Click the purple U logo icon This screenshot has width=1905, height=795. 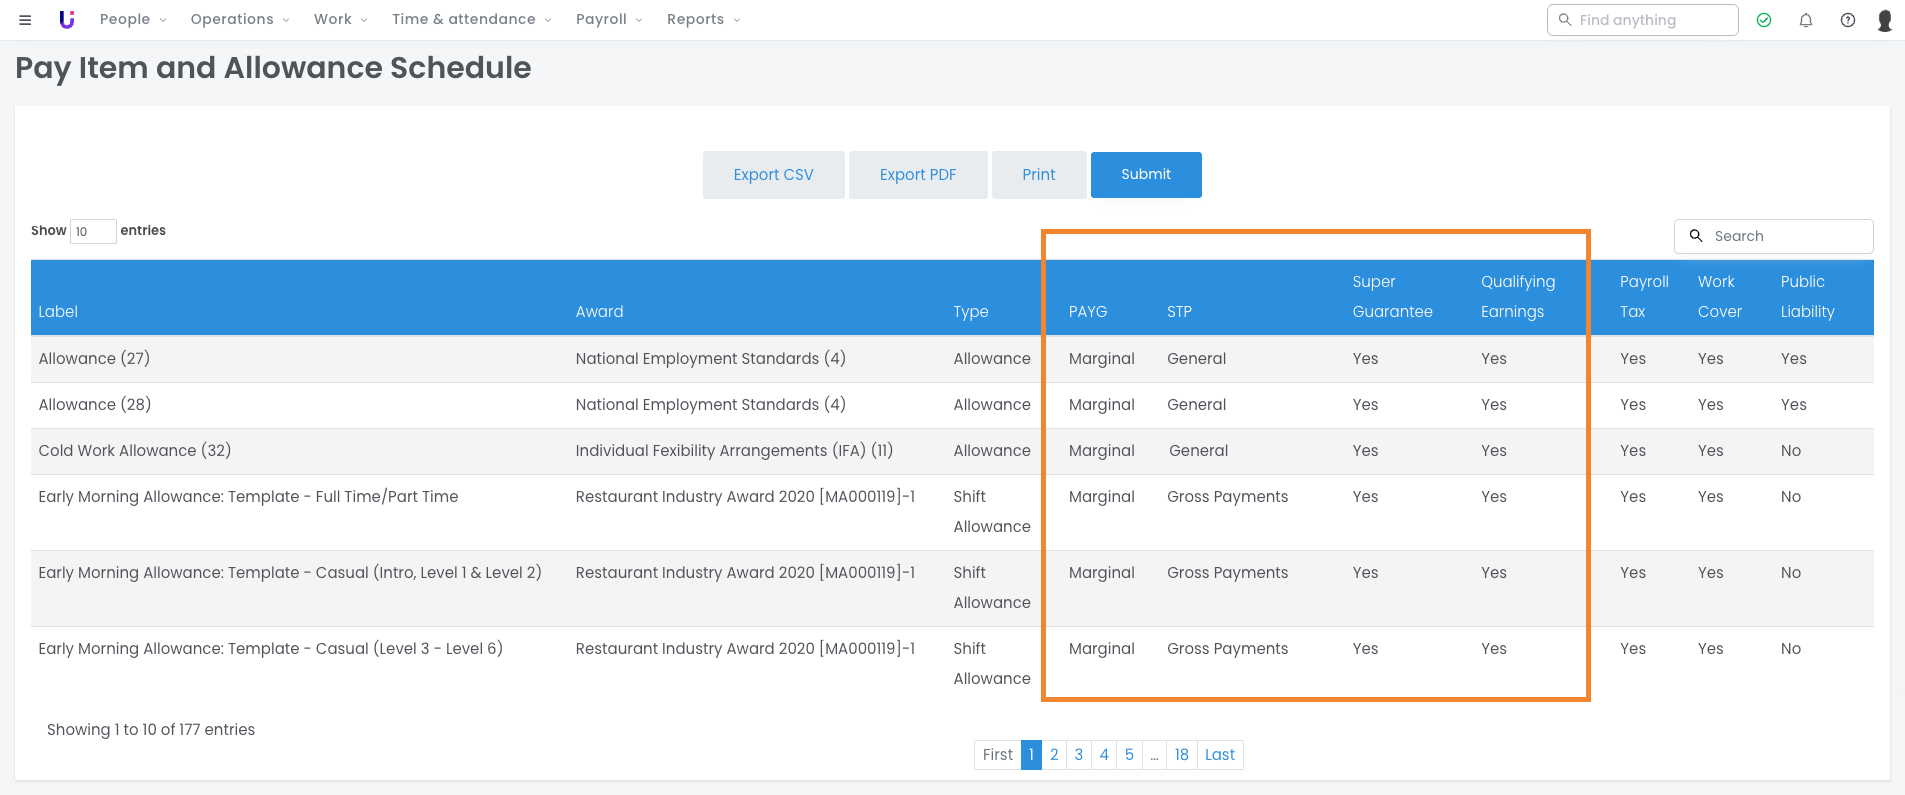click(67, 19)
